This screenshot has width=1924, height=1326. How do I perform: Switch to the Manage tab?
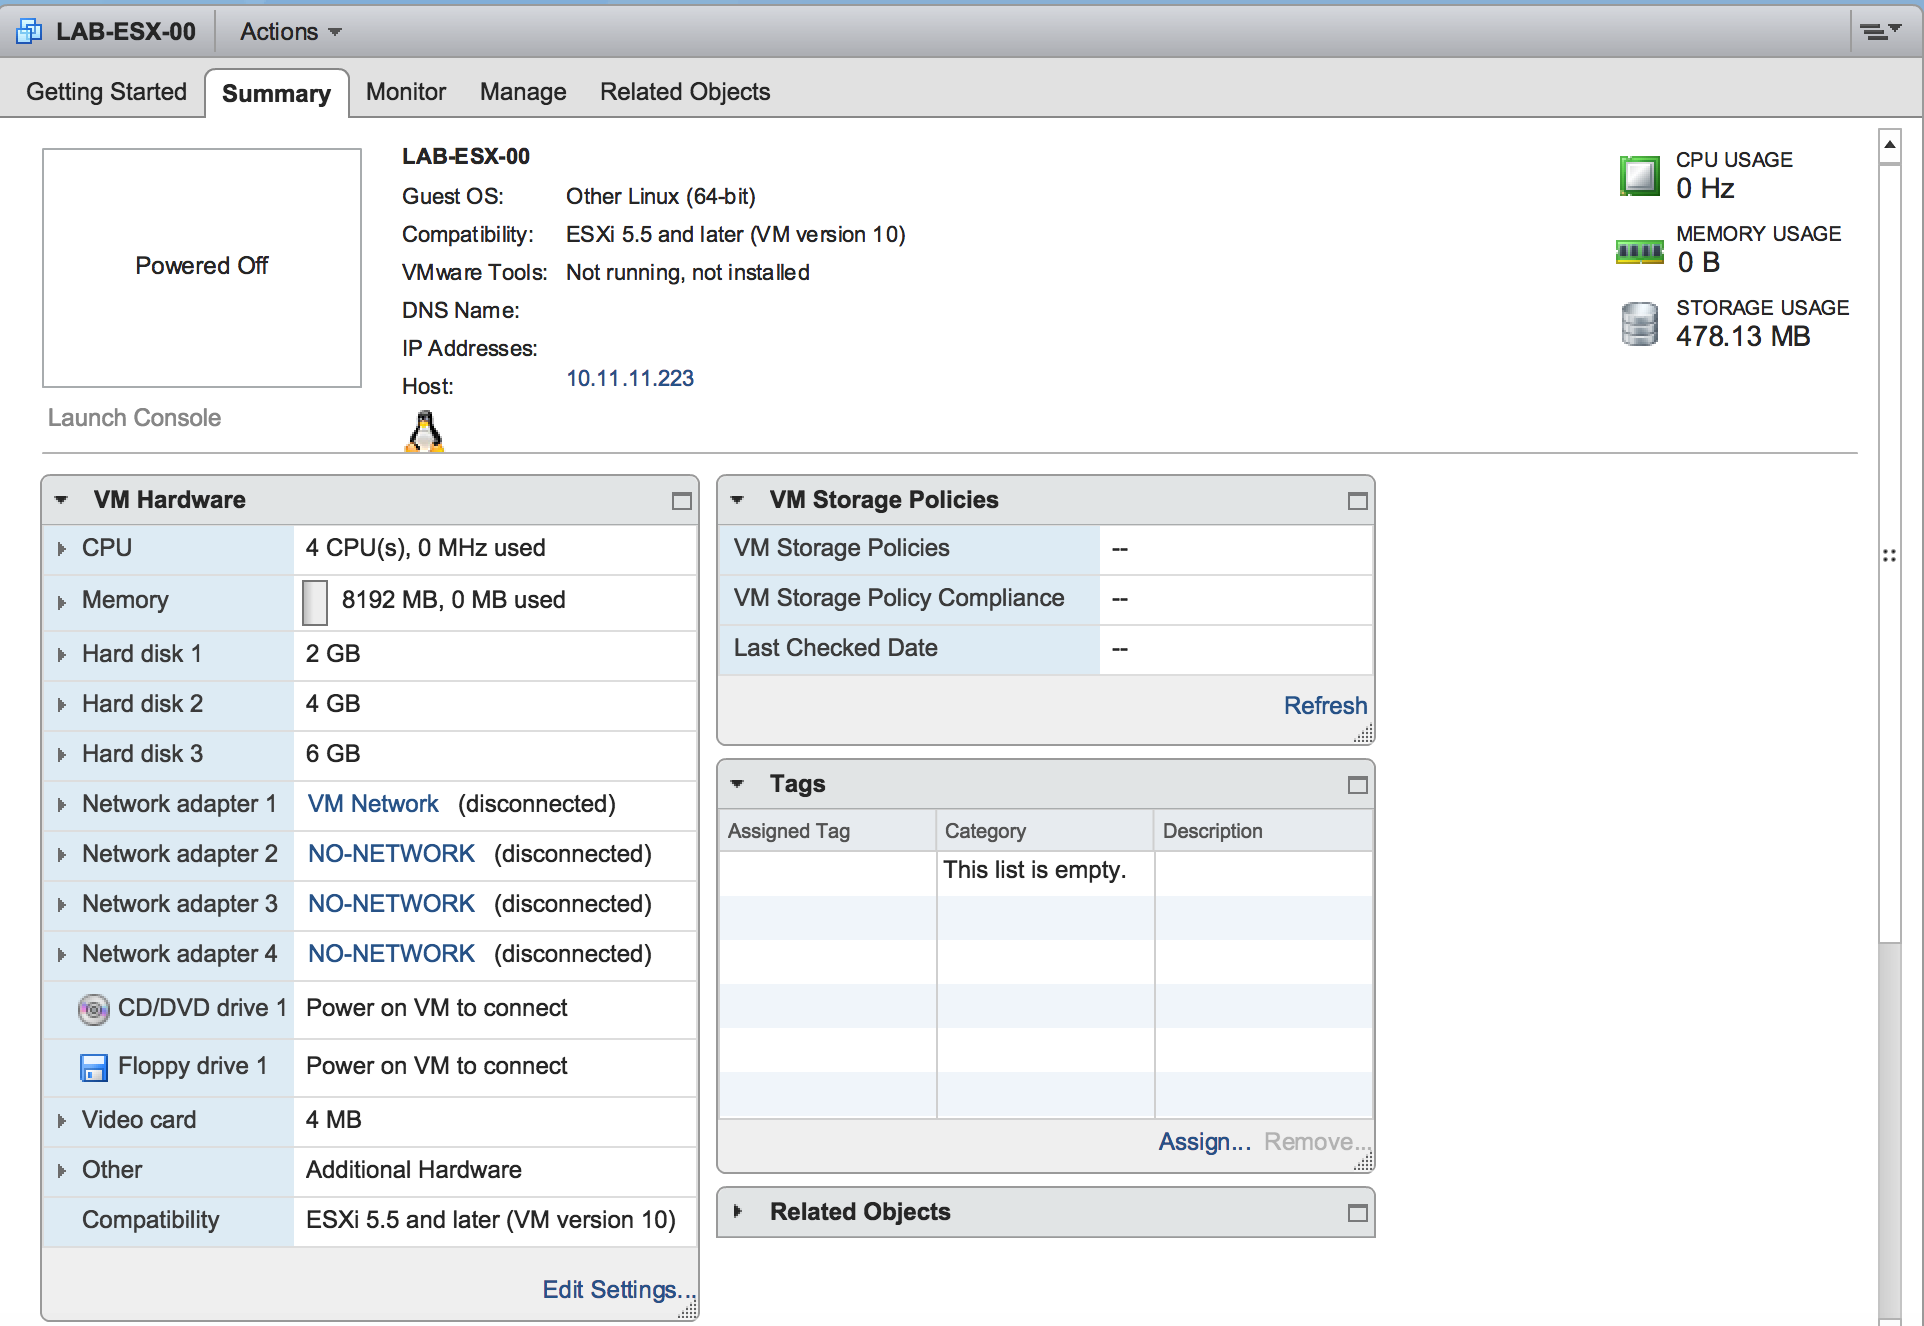[522, 92]
